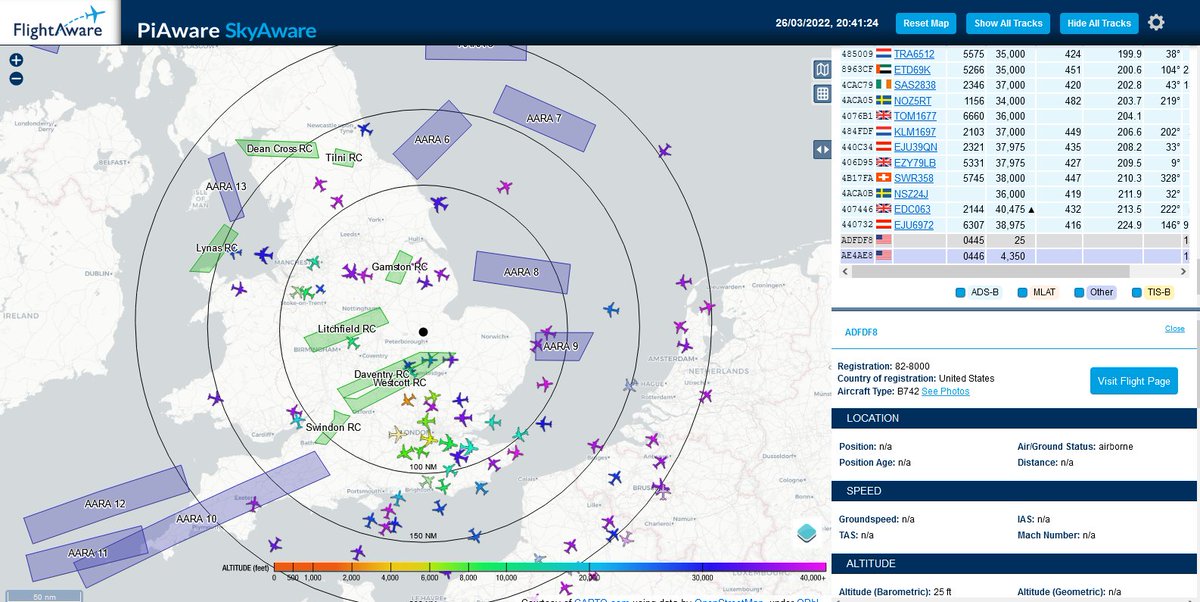The width and height of the screenshot is (1200, 602).
Task: Click the Switzerland flag in the SWR358 row
Action: pyautogui.click(x=884, y=178)
